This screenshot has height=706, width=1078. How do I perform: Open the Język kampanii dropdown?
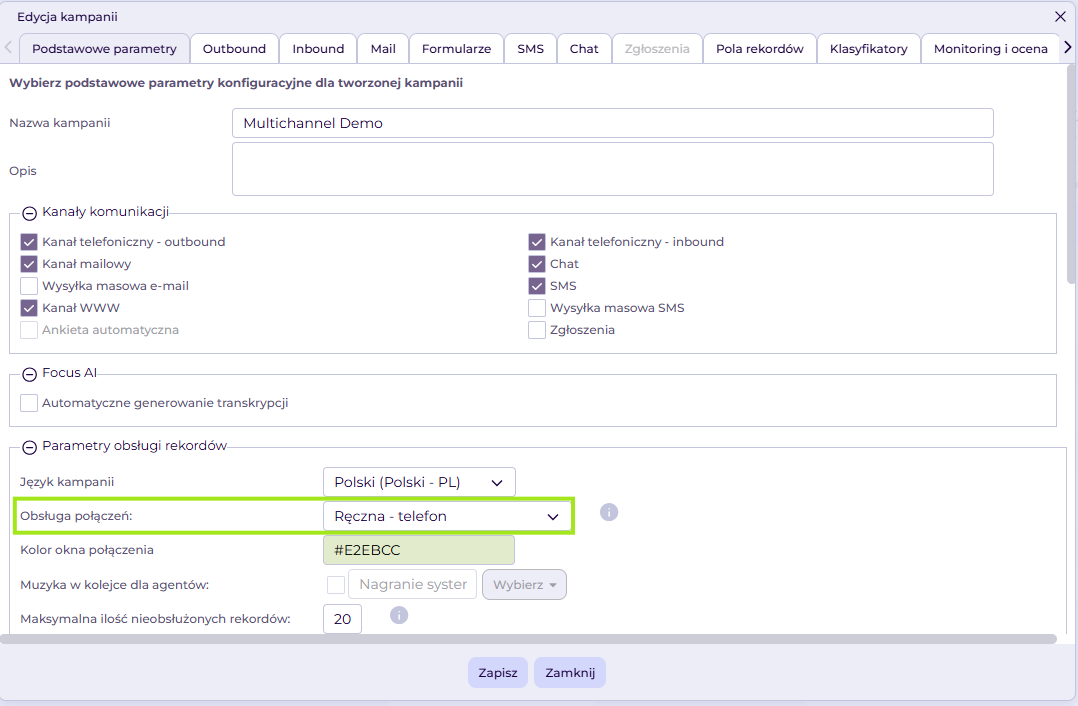click(x=419, y=482)
